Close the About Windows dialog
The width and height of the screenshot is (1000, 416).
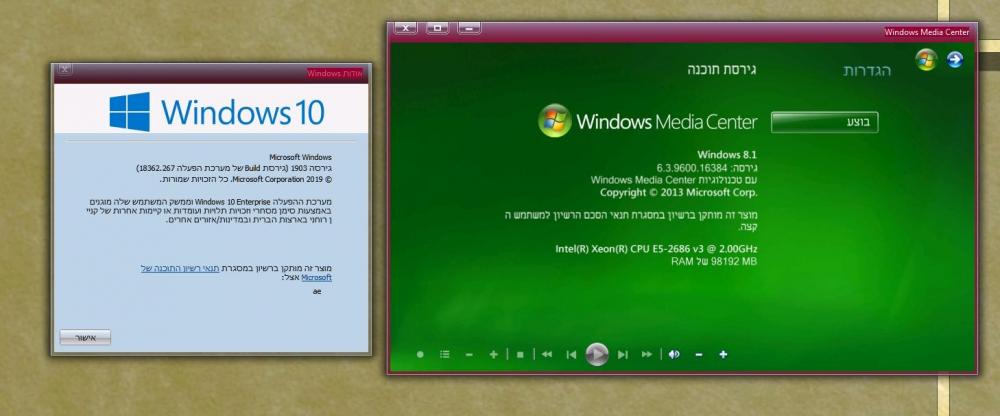pyautogui.click(x=63, y=70)
